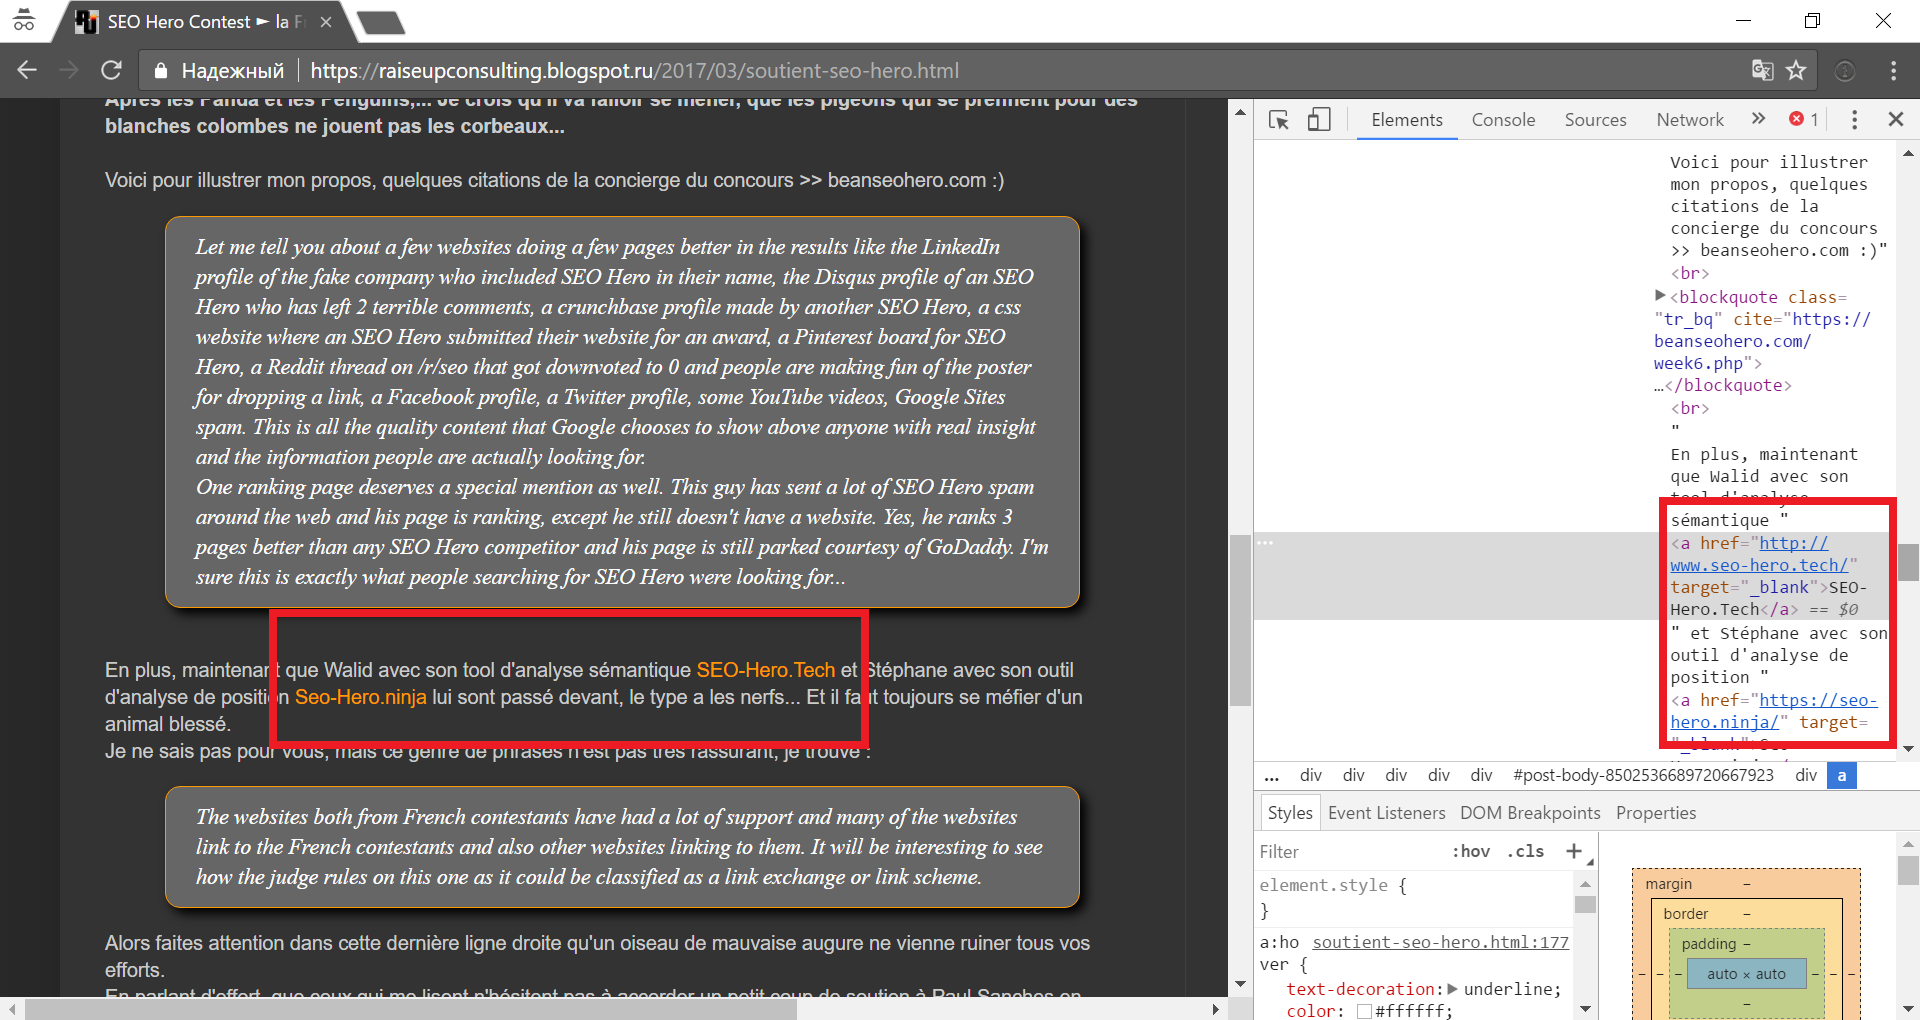This screenshot has height=1020, width=1920.
Task: Select the 'a' breadcrumb element
Action: point(1841,775)
